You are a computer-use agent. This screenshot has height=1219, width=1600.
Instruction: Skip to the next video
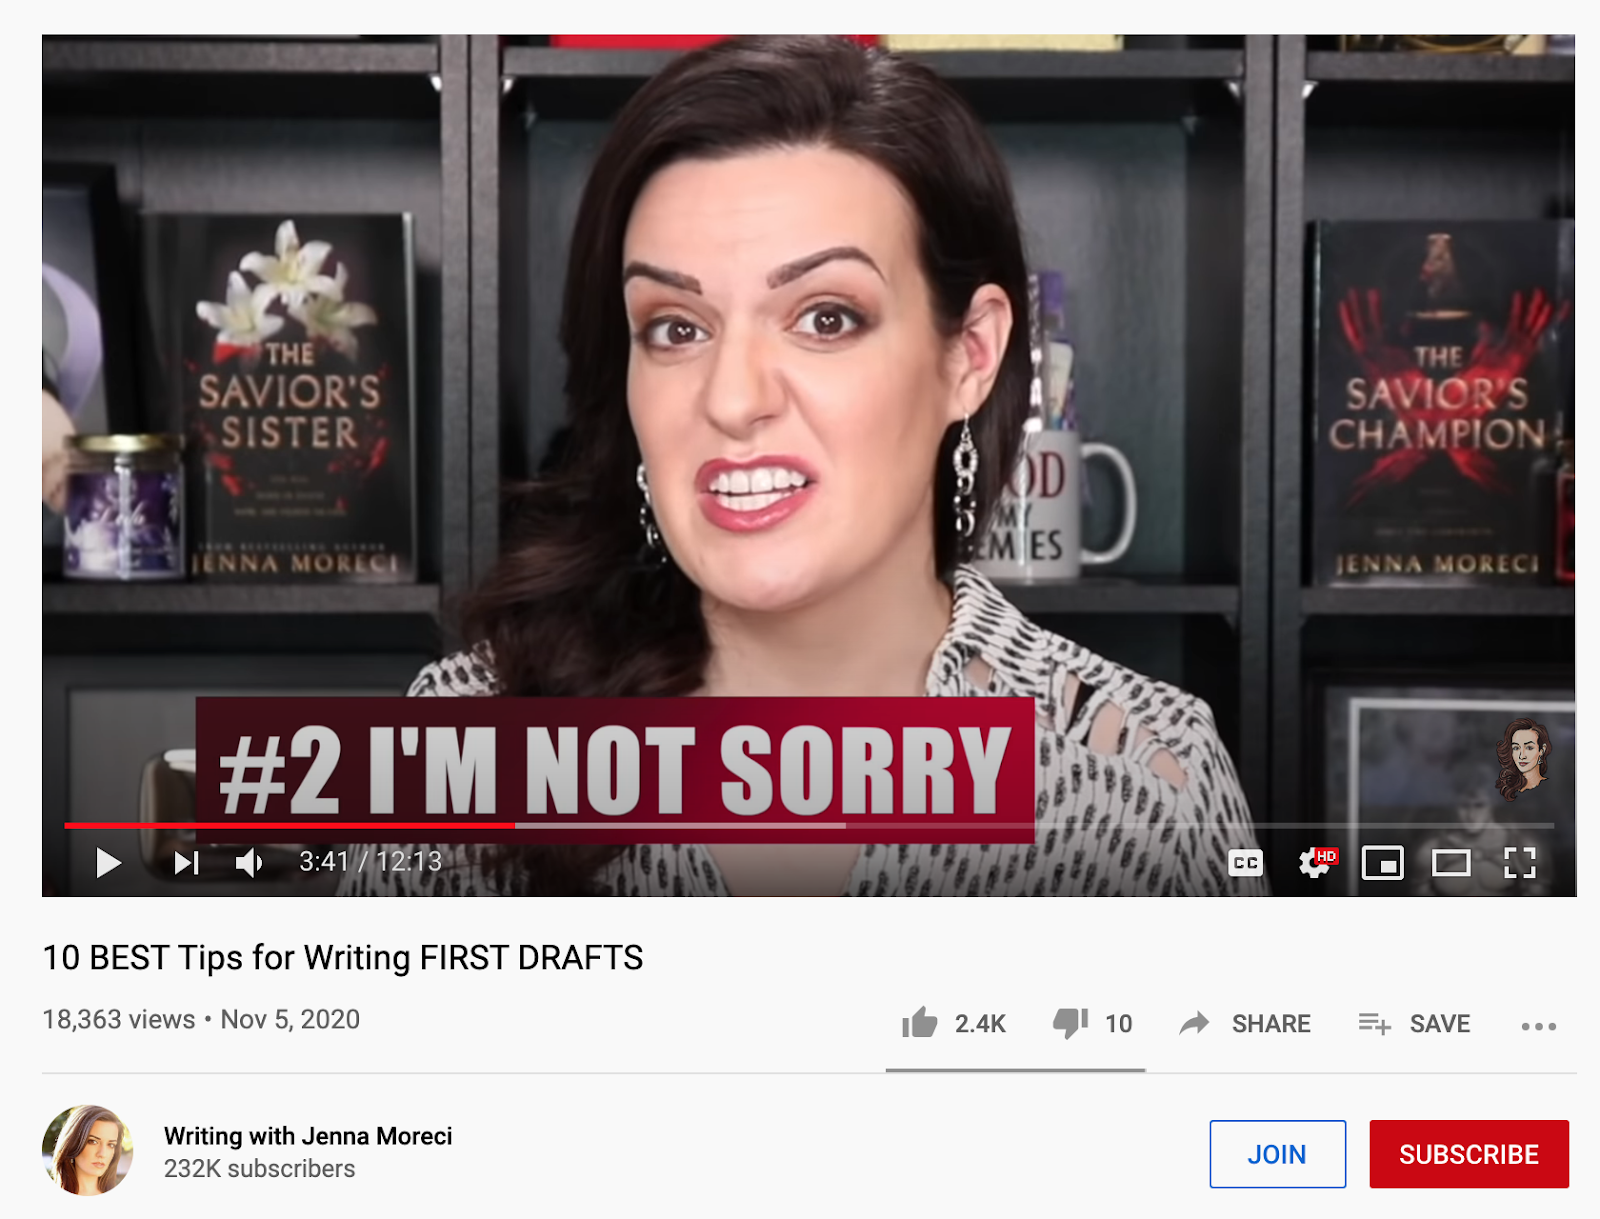[186, 862]
